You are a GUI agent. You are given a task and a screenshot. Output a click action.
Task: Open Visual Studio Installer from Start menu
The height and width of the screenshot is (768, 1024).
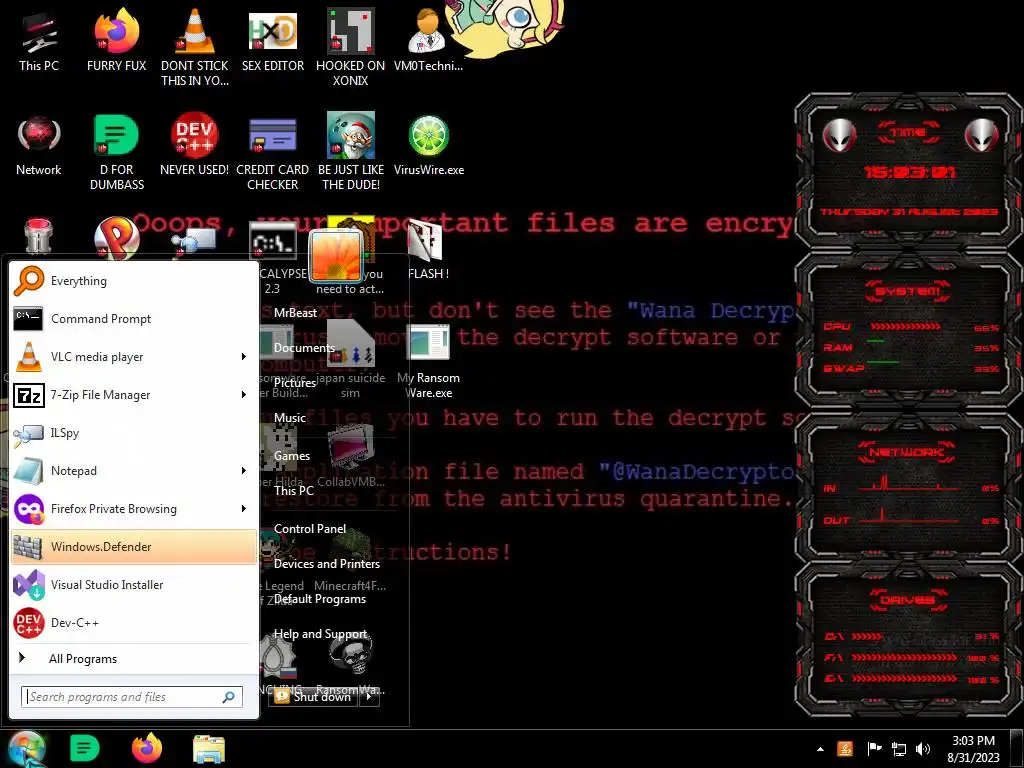[134, 584]
